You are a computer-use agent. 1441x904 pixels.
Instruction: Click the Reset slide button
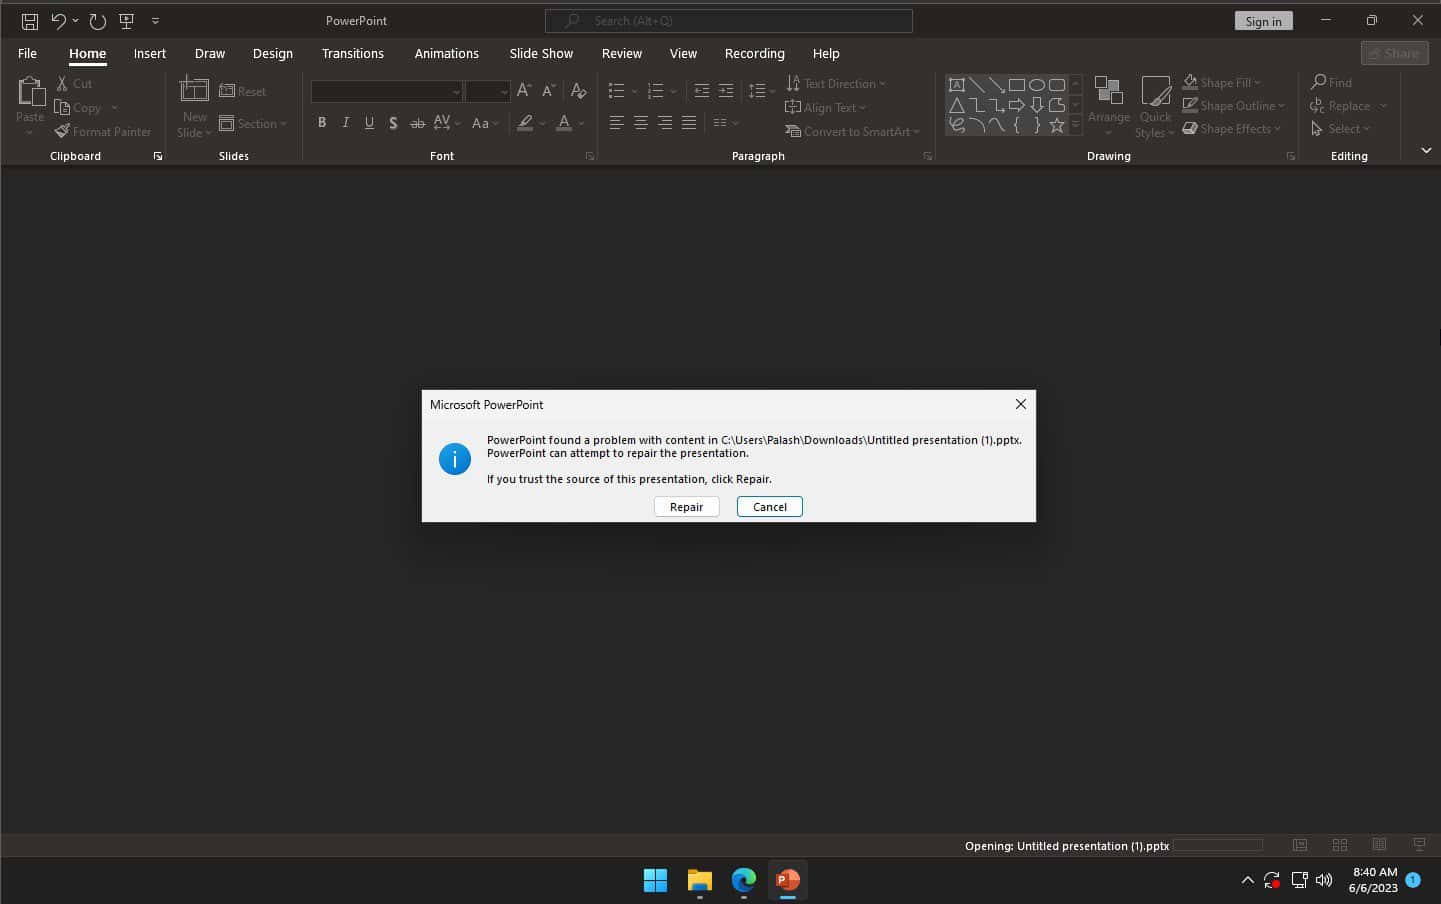243,91
